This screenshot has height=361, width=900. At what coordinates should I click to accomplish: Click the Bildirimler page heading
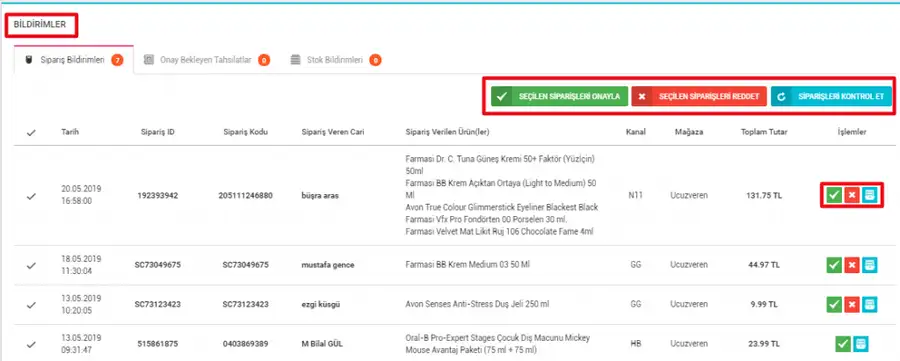(x=40, y=25)
